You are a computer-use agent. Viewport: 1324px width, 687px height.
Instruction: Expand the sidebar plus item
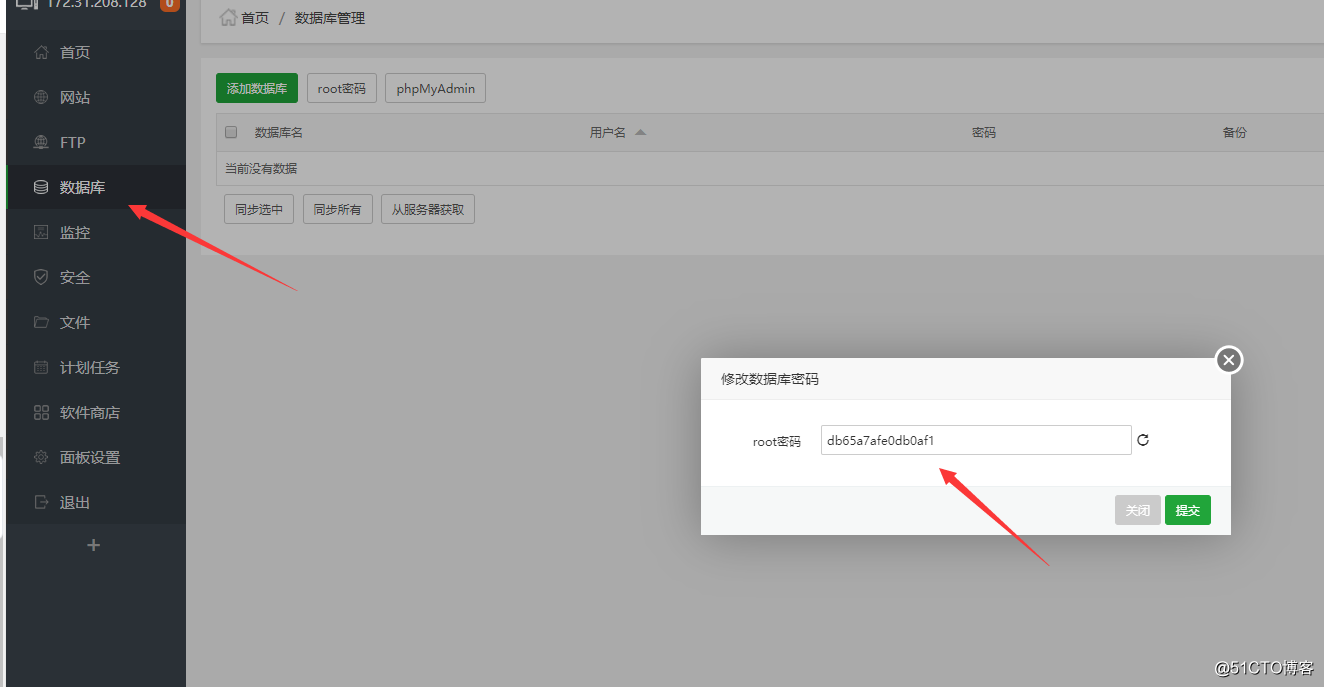93,545
